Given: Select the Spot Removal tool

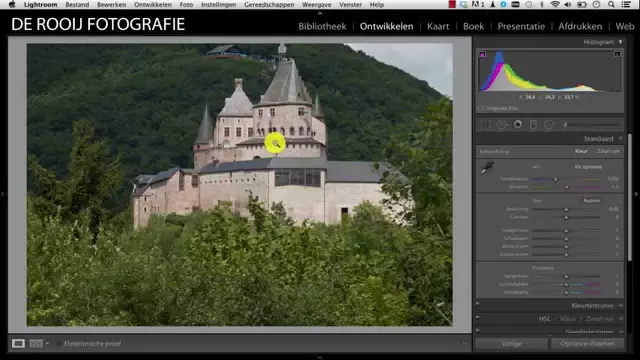Looking at the screenshot, I should coord(502,125).
